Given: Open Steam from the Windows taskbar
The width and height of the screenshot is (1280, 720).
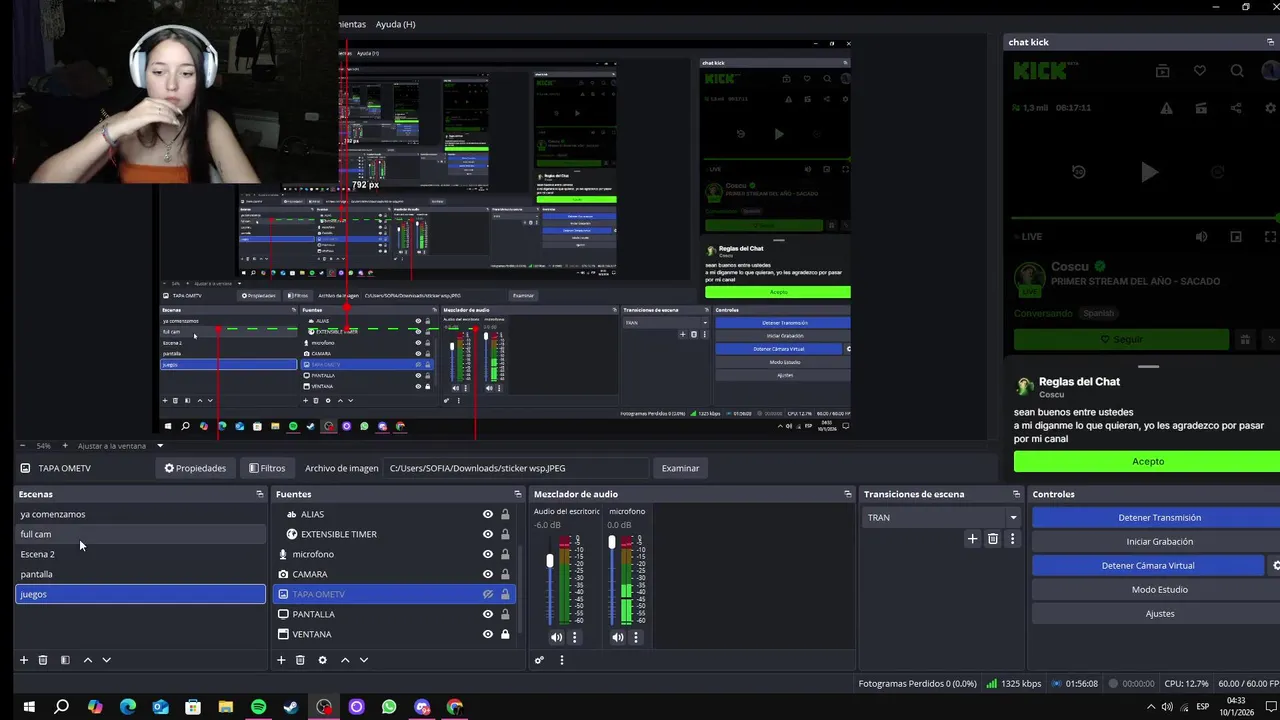Looking at the screenshot, I should pyautogui.click(x=291, y=707).
